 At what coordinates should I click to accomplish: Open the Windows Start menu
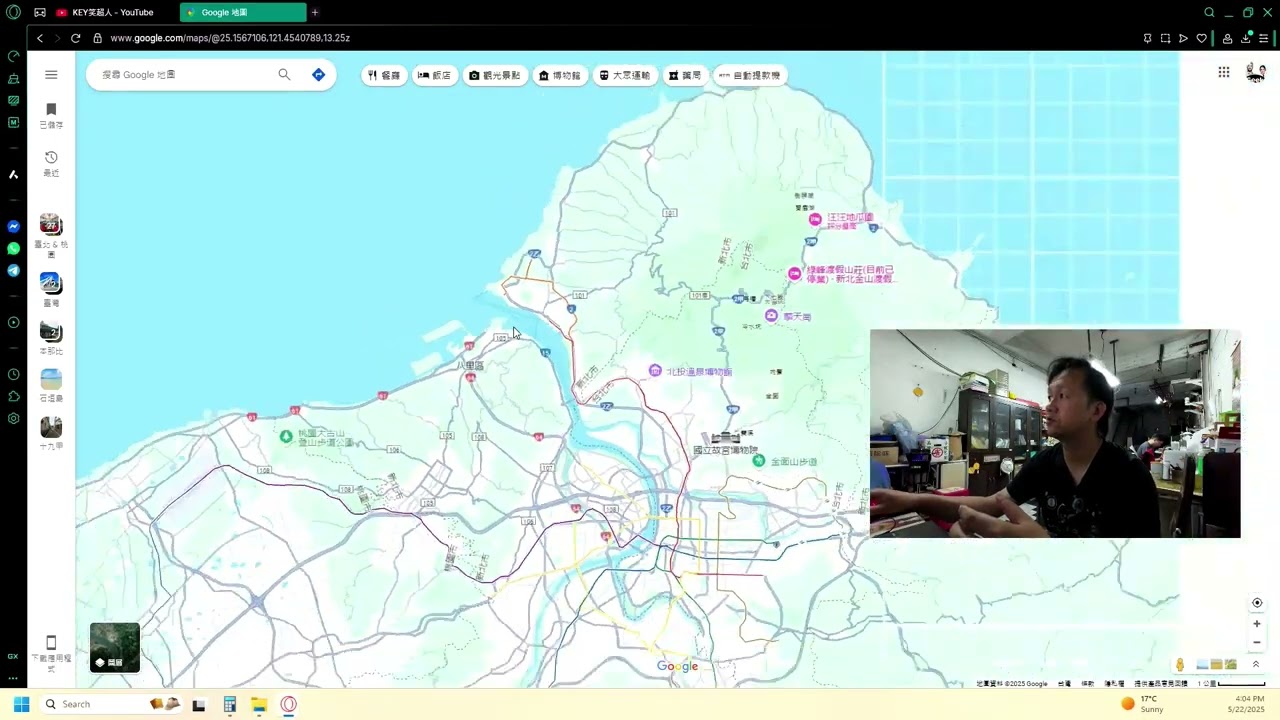[21, 704]
